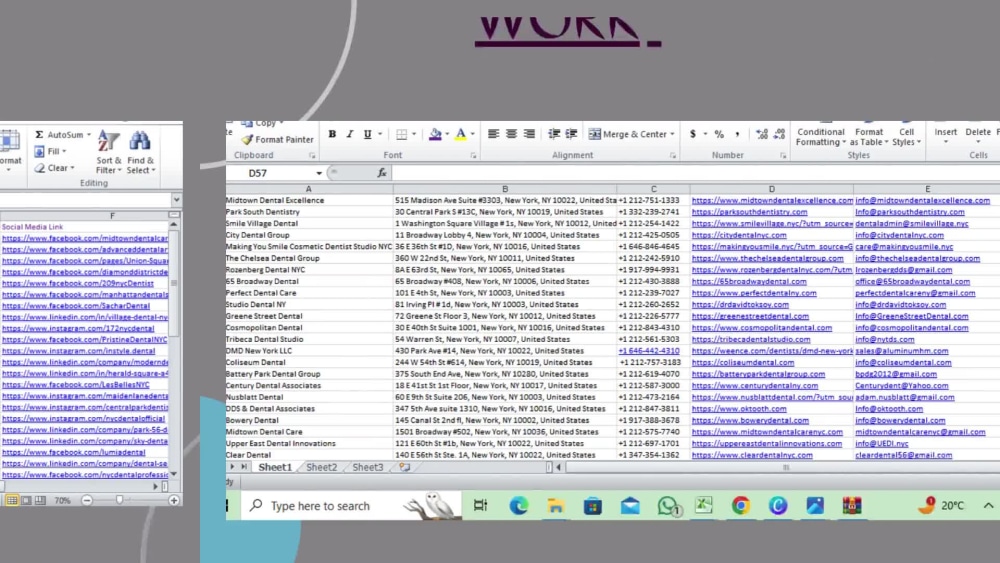Click the zoom in plus button
1000x563 pixels.
coord(173,501)
